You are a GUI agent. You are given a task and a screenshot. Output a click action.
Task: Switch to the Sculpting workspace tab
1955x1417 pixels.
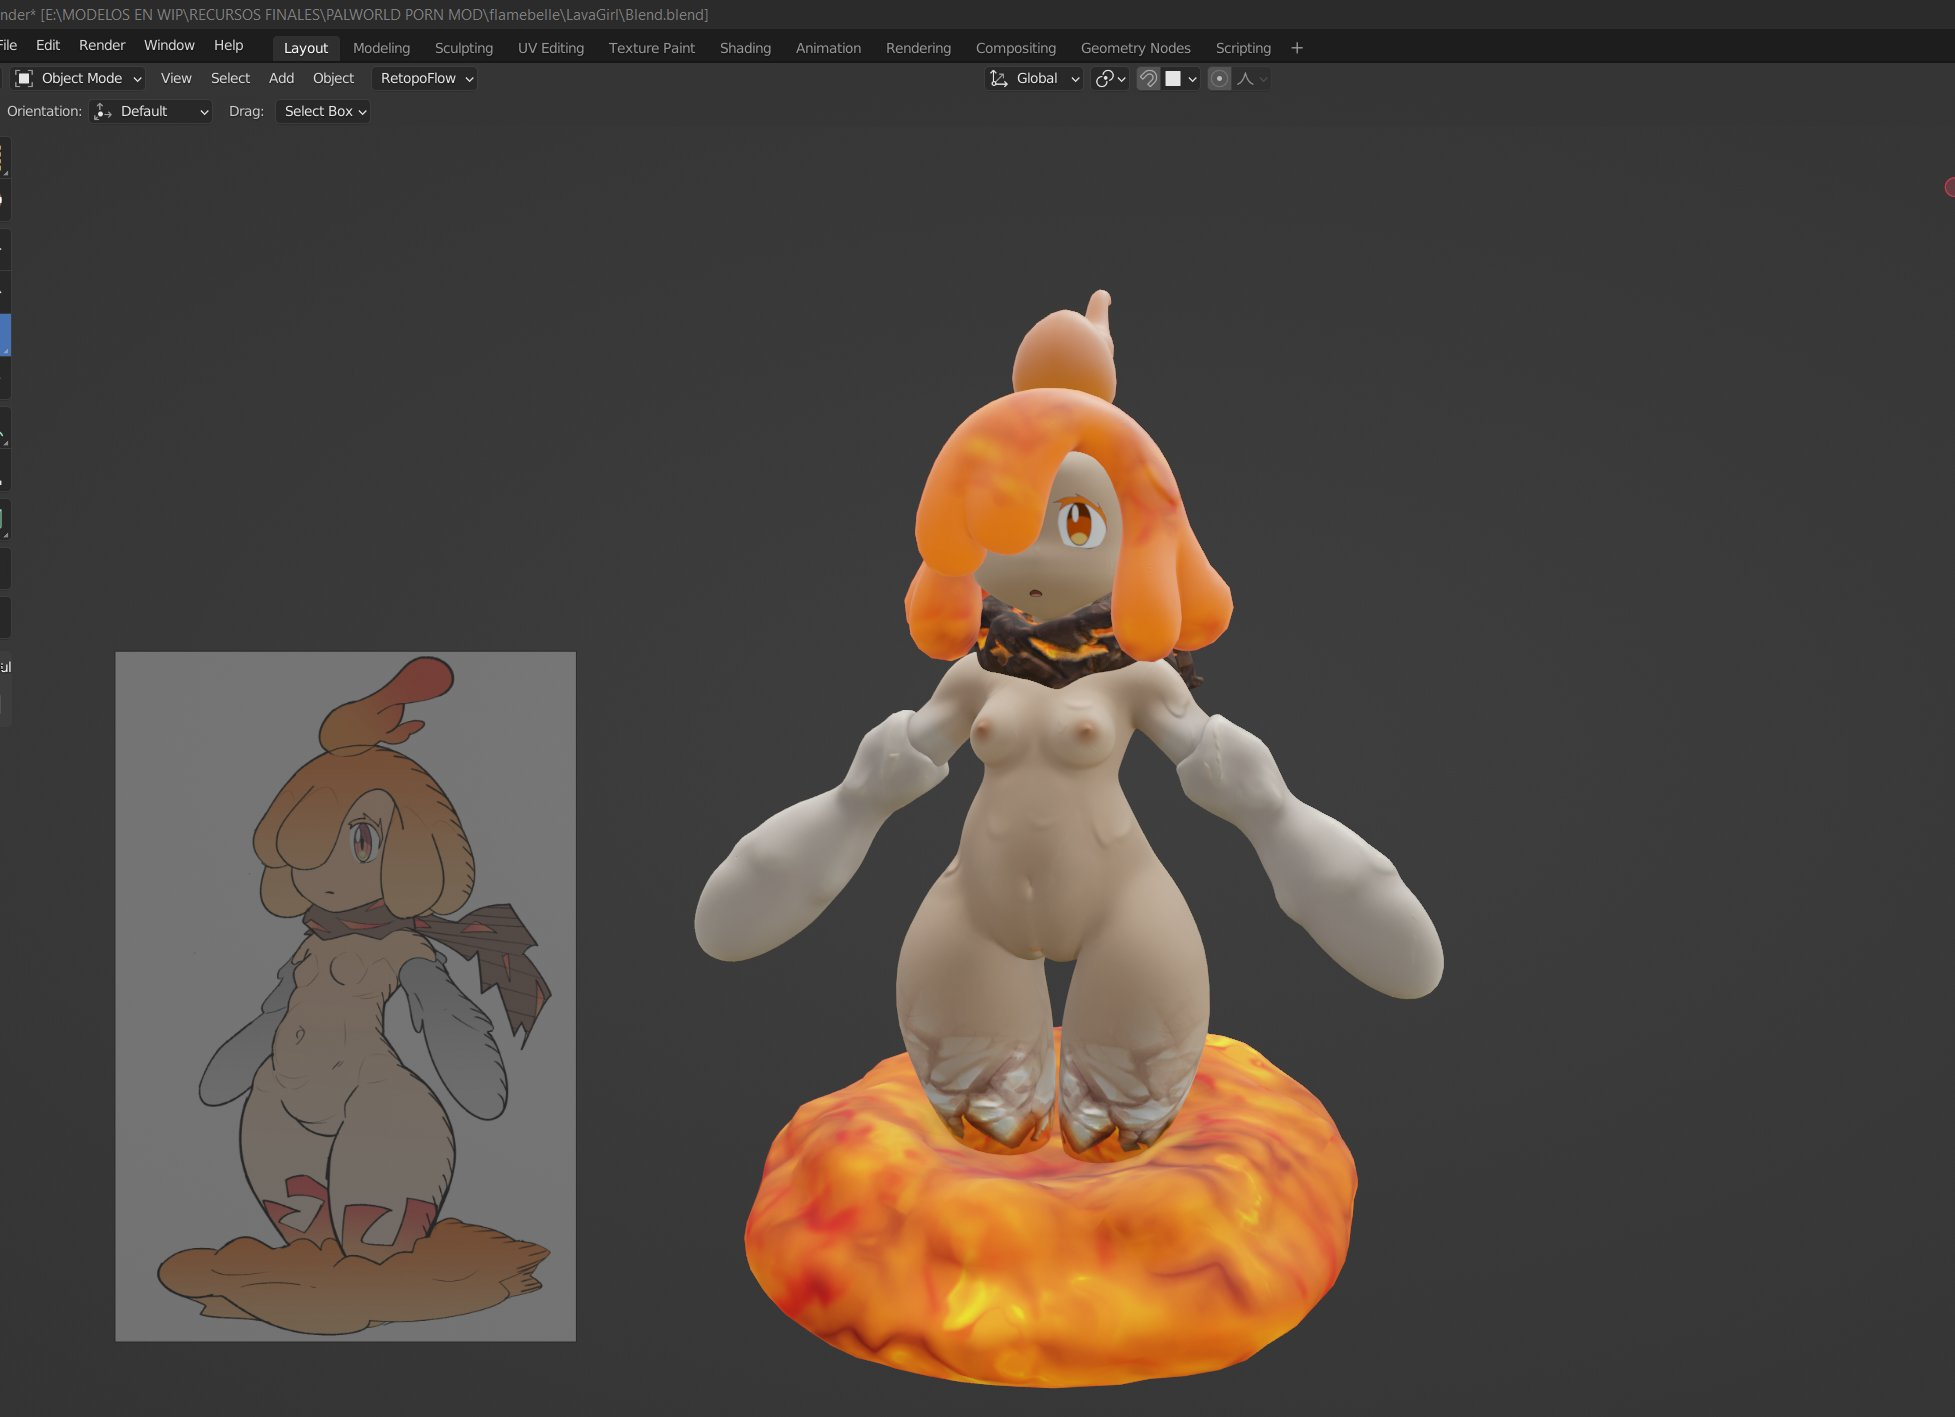[464, 48]
